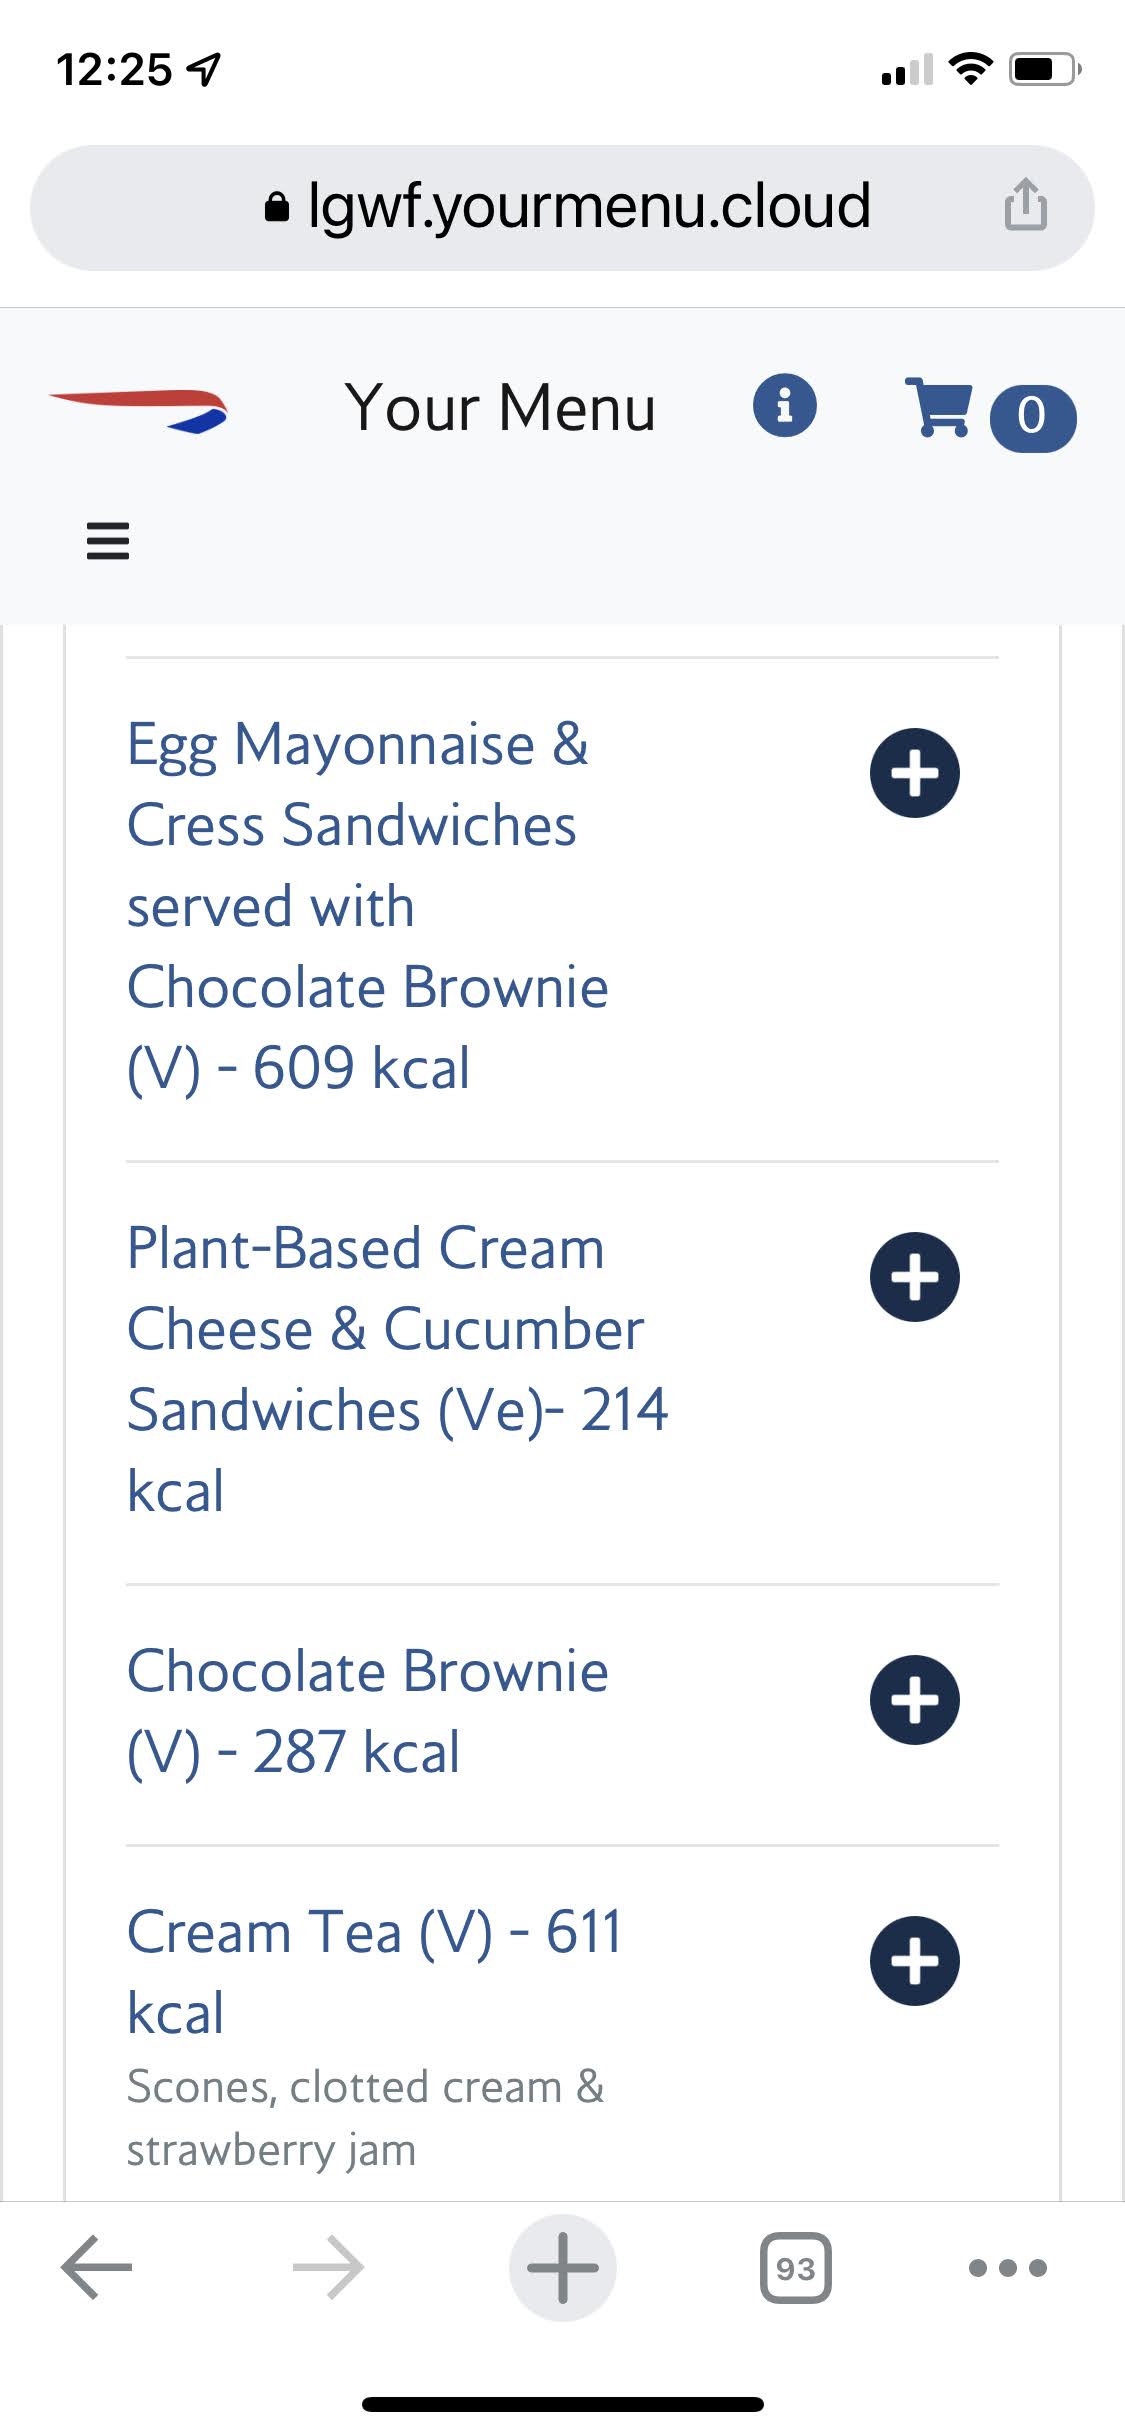Select the Plant-Based Cream Cheese & Cucumber item
The width and height of the screenshot is (1125, 2436).
pos(397,1369)
